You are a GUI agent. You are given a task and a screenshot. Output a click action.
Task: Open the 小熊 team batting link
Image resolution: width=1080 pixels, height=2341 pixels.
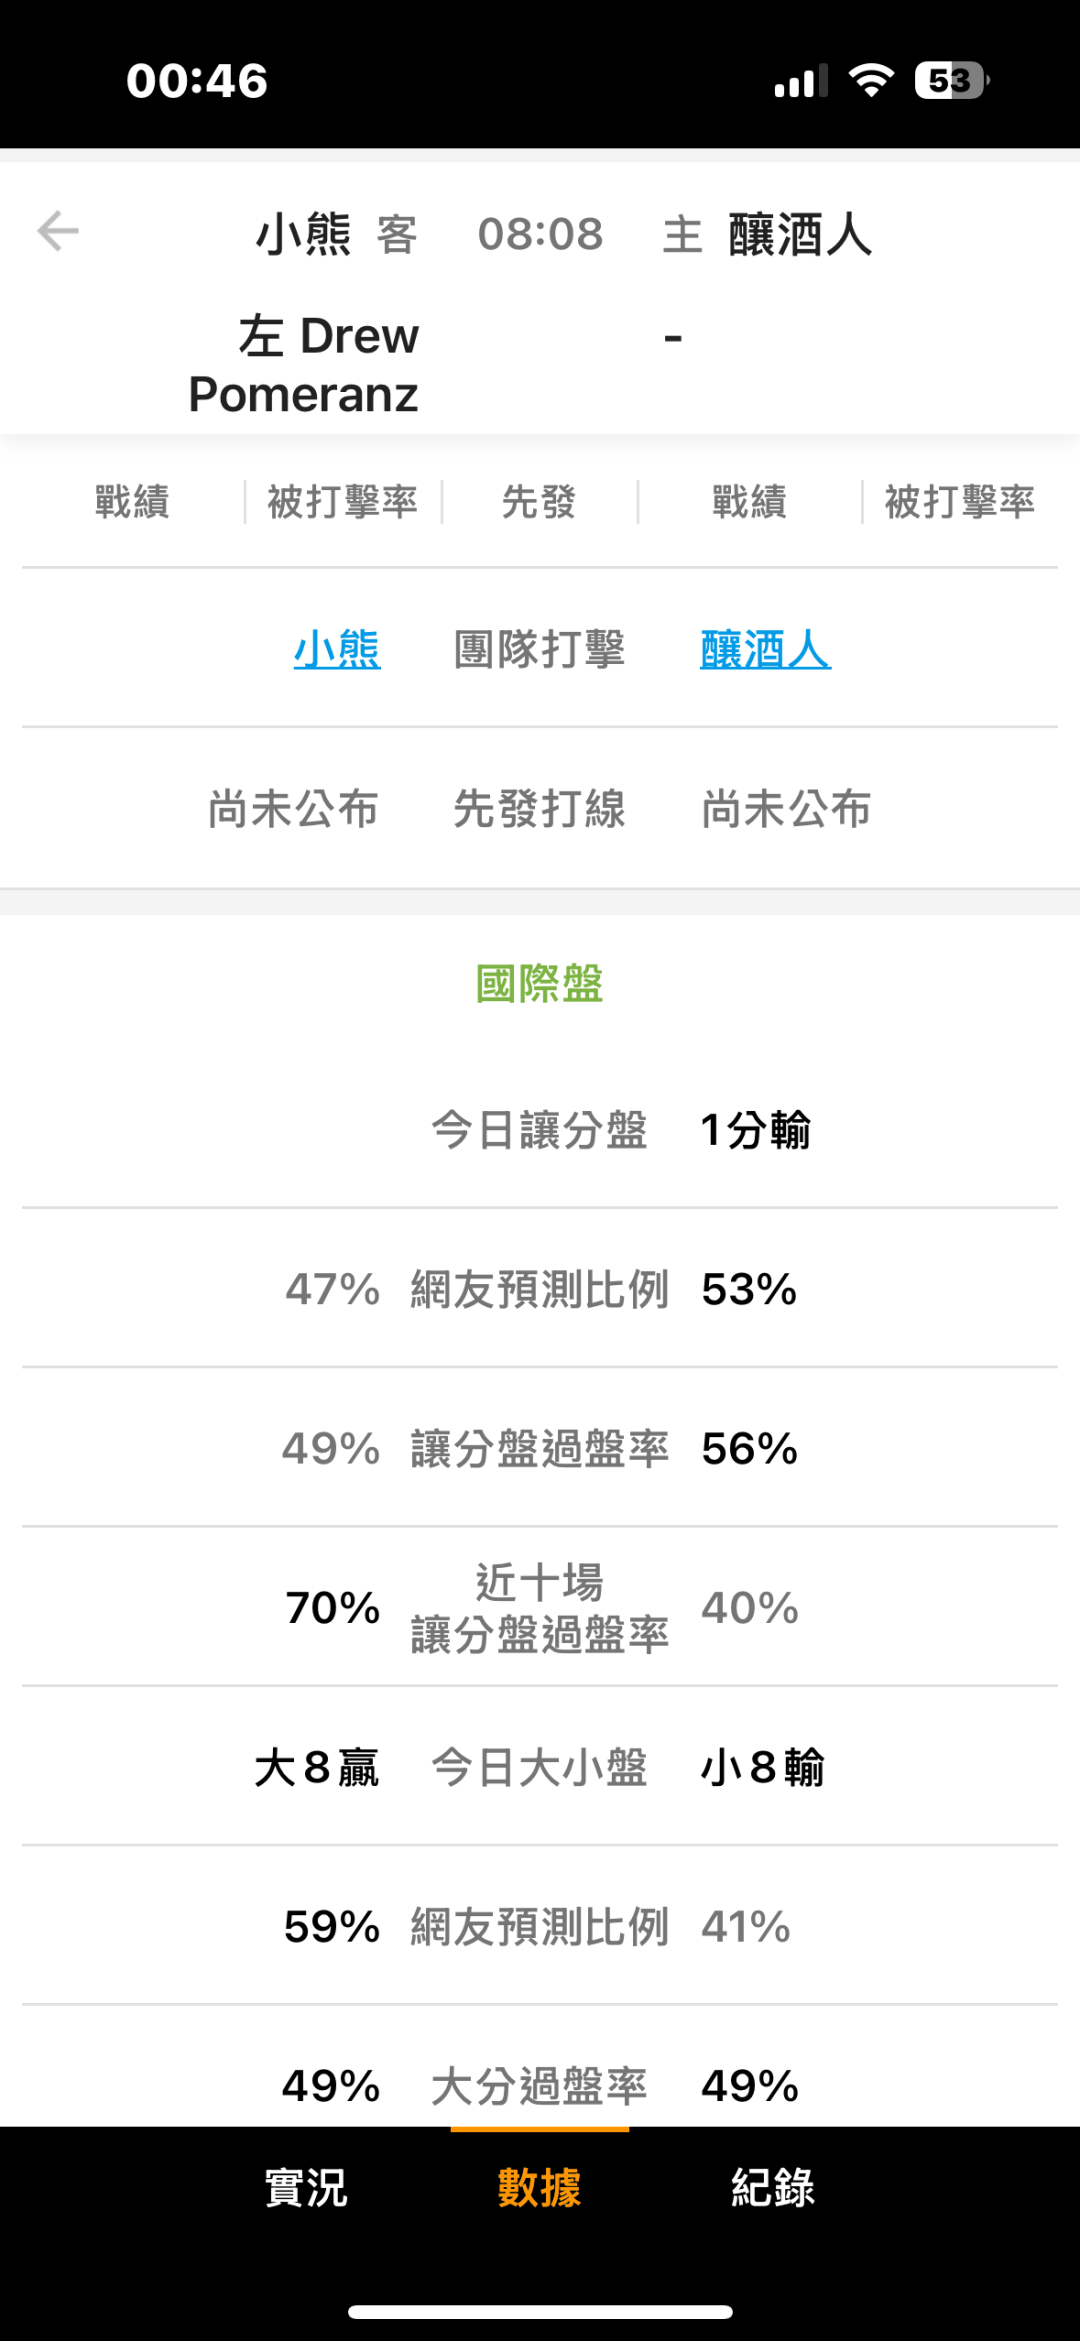(x=337, y=650)
